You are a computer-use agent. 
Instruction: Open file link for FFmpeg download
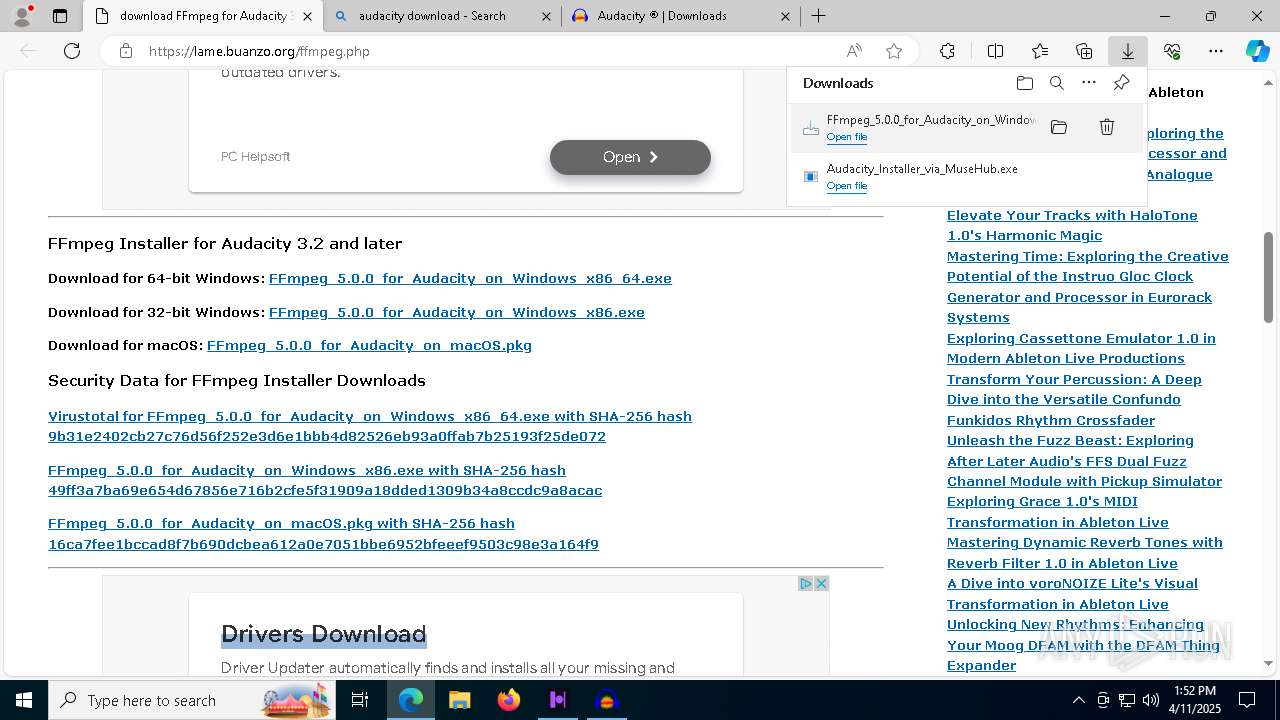tap(846, 137)
